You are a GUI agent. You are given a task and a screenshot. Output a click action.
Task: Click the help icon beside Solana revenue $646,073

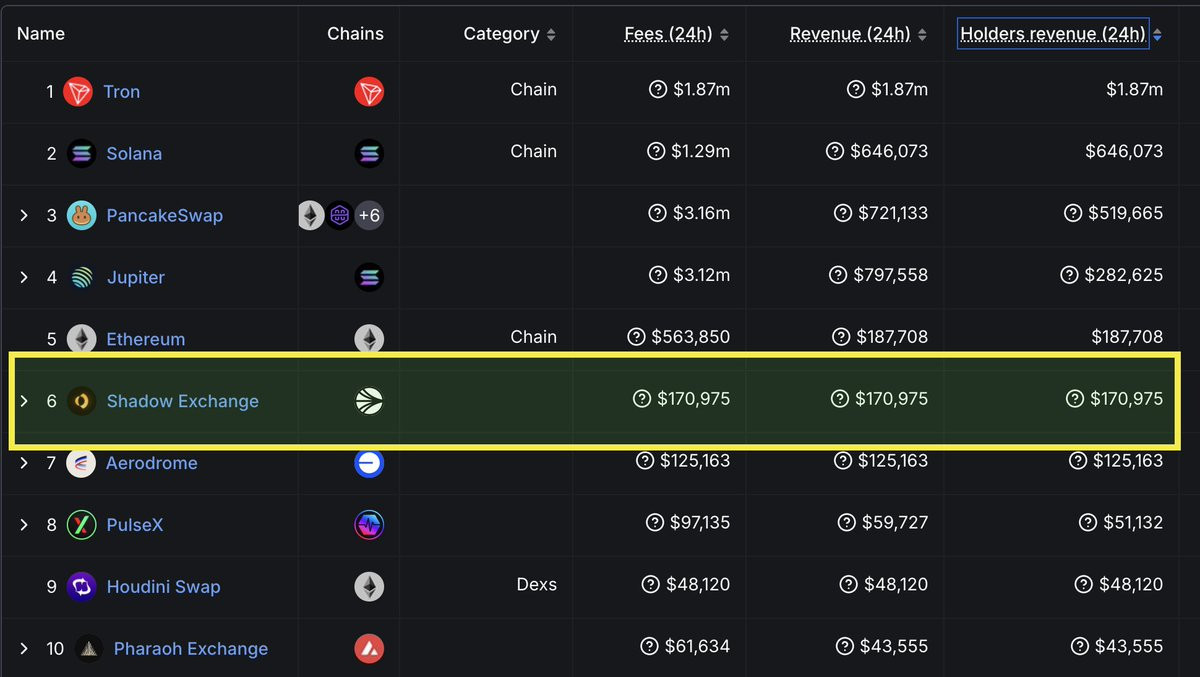coord(836,152)
